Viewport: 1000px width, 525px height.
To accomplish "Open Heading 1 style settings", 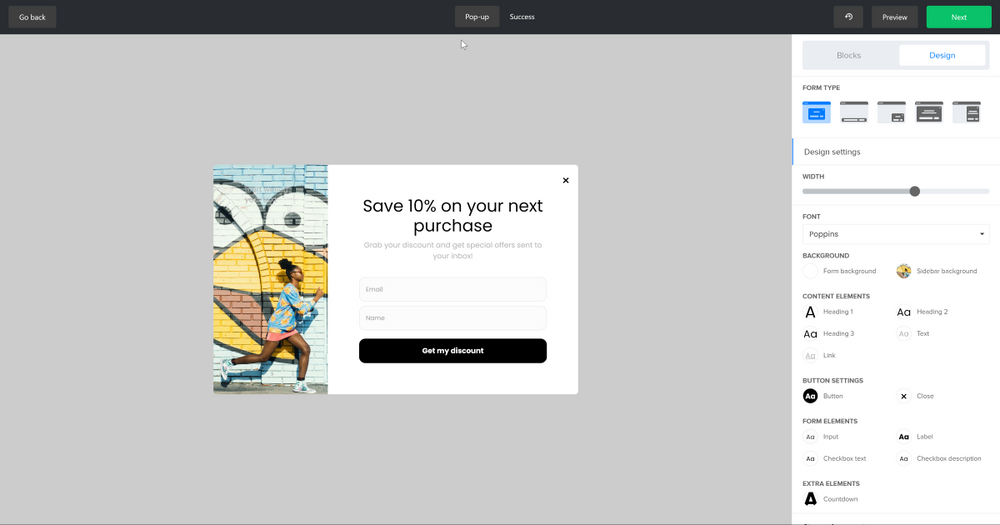I will click(811, 312).
